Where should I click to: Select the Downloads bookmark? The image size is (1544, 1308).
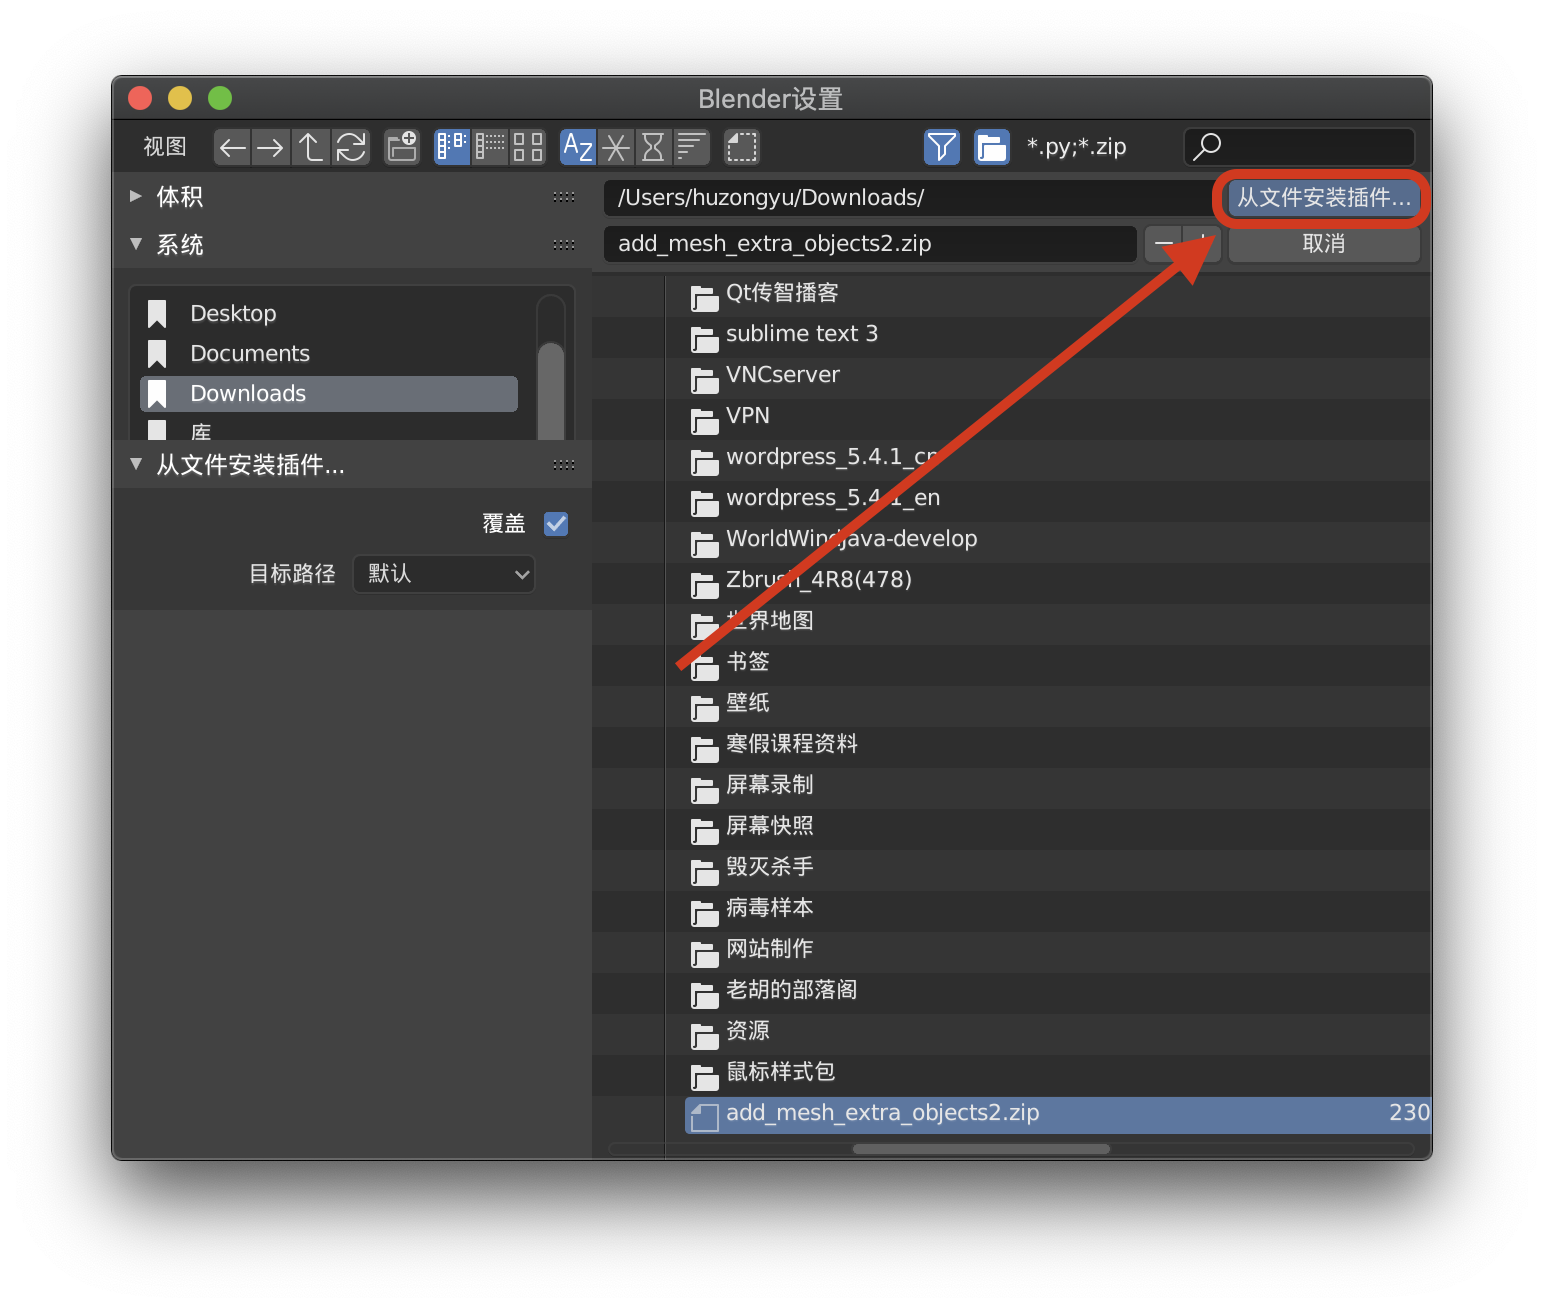329,394
